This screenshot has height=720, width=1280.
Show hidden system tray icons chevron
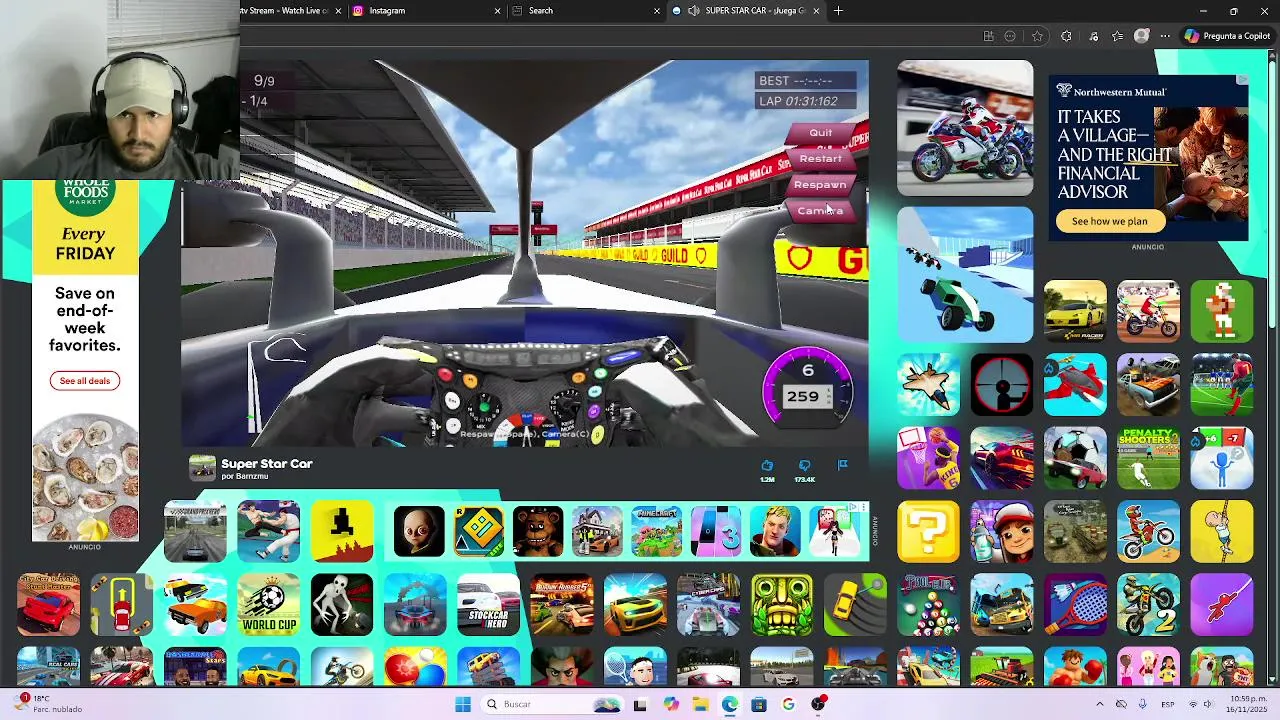1099,704
